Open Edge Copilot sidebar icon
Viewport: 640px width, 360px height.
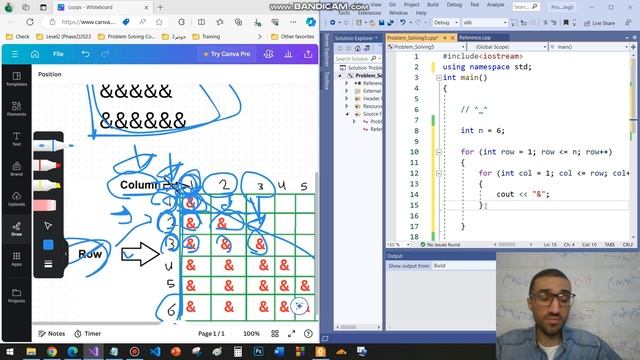tap(311, 22)
